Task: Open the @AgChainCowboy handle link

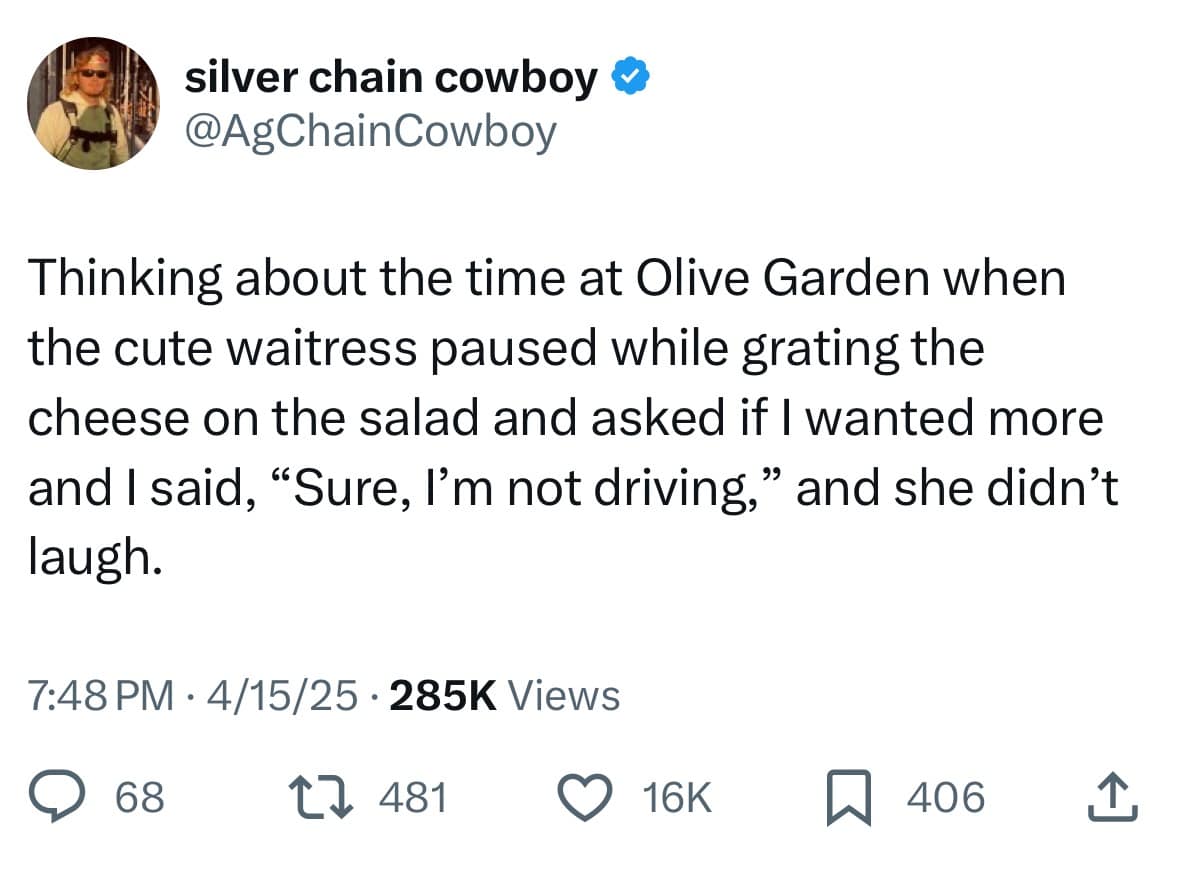Action: click(x=370, y=130)
